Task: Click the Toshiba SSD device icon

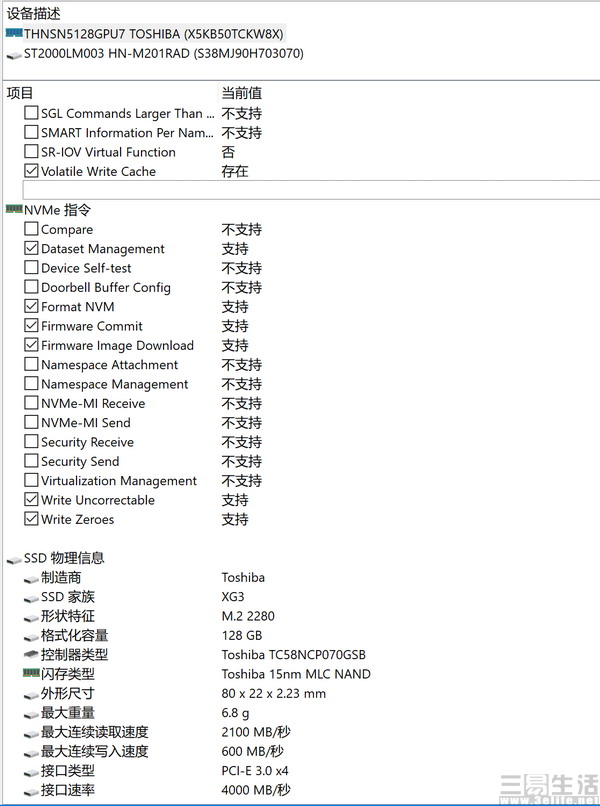Action: pos(13,33)
